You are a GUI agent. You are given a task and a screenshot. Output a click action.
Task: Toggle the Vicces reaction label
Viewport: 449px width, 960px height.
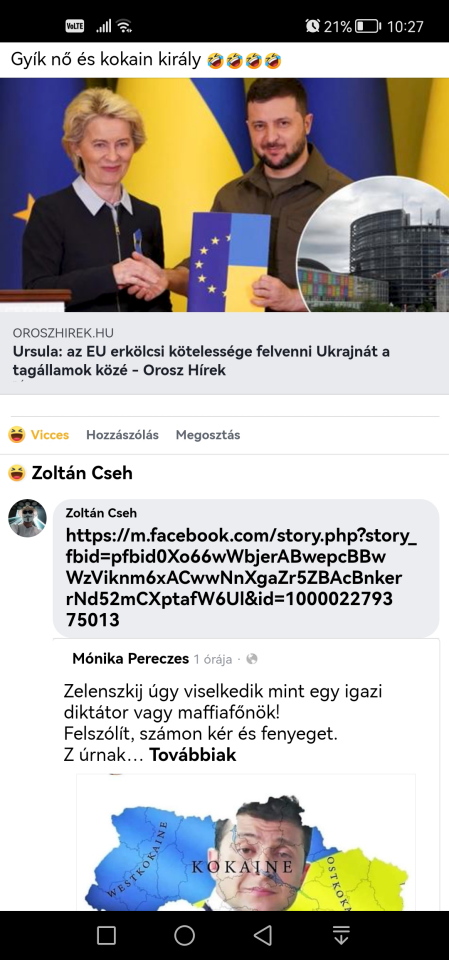pos(50,435)
